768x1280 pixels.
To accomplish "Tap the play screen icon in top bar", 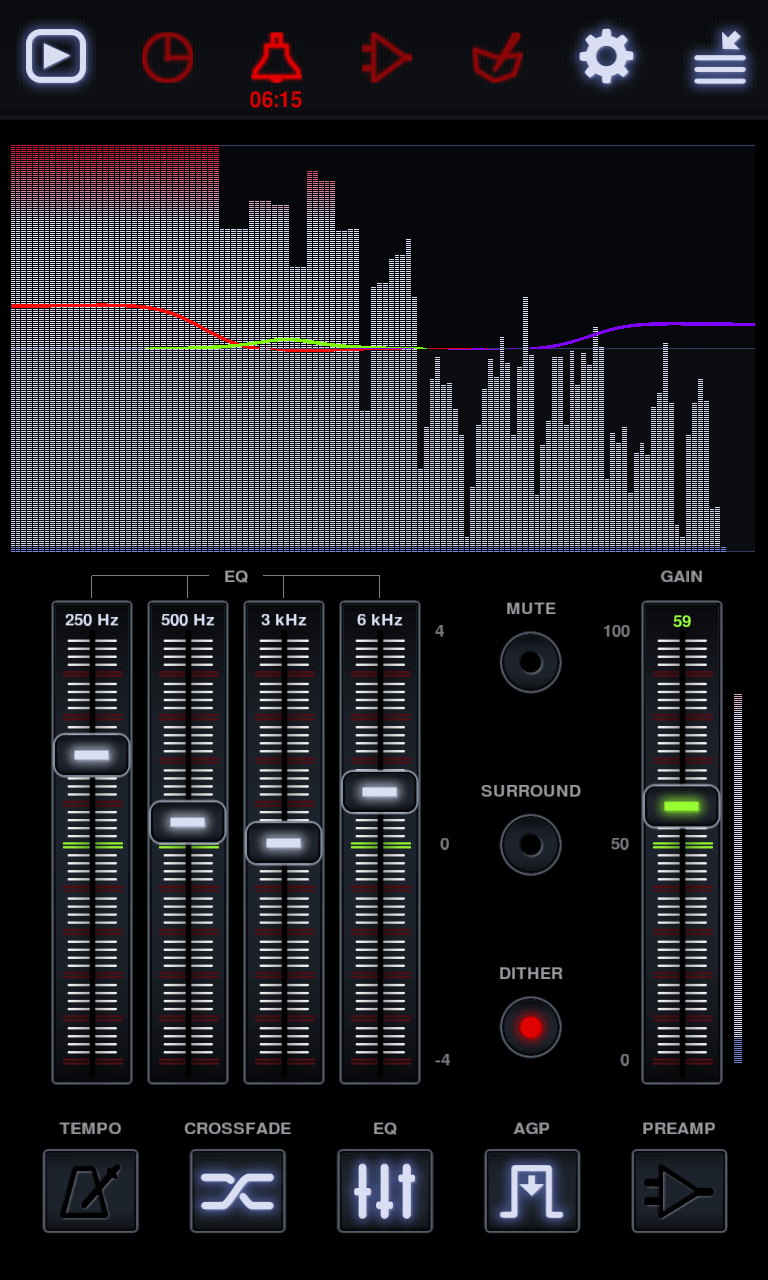I will click(56, 57).
